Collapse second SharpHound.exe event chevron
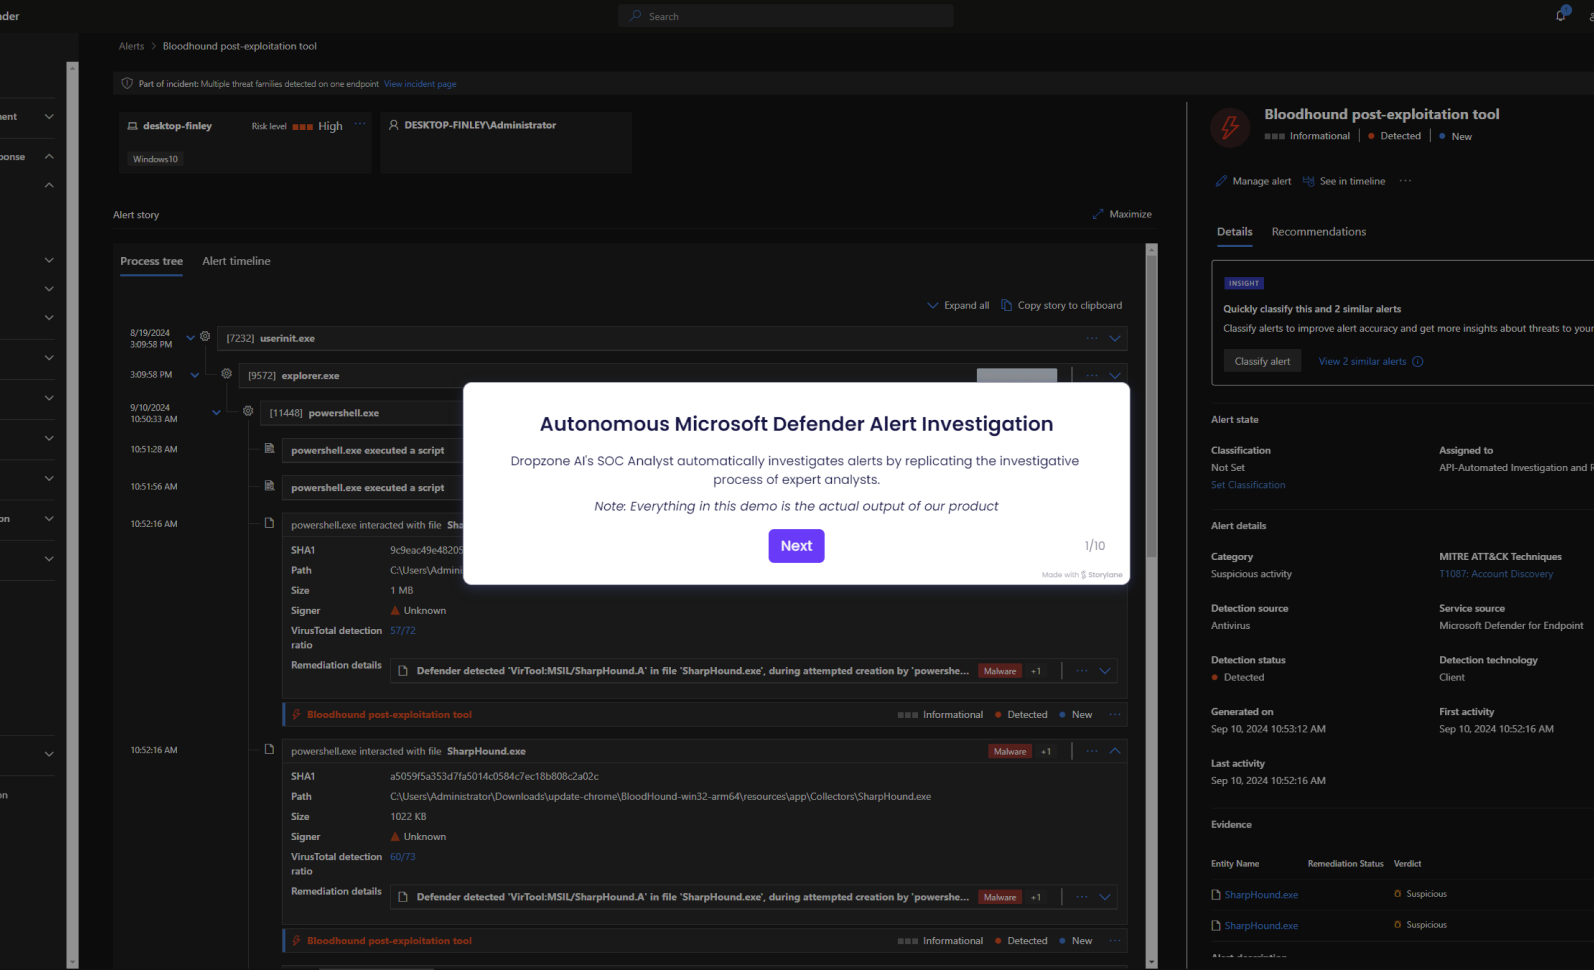 click(x=1115, y=751)
